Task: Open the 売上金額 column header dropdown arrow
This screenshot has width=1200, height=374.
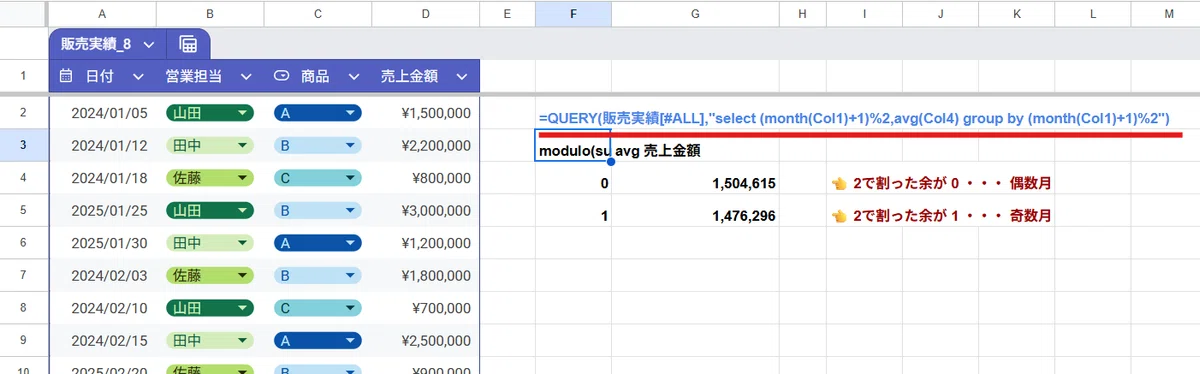Action: tap(461, 76)
